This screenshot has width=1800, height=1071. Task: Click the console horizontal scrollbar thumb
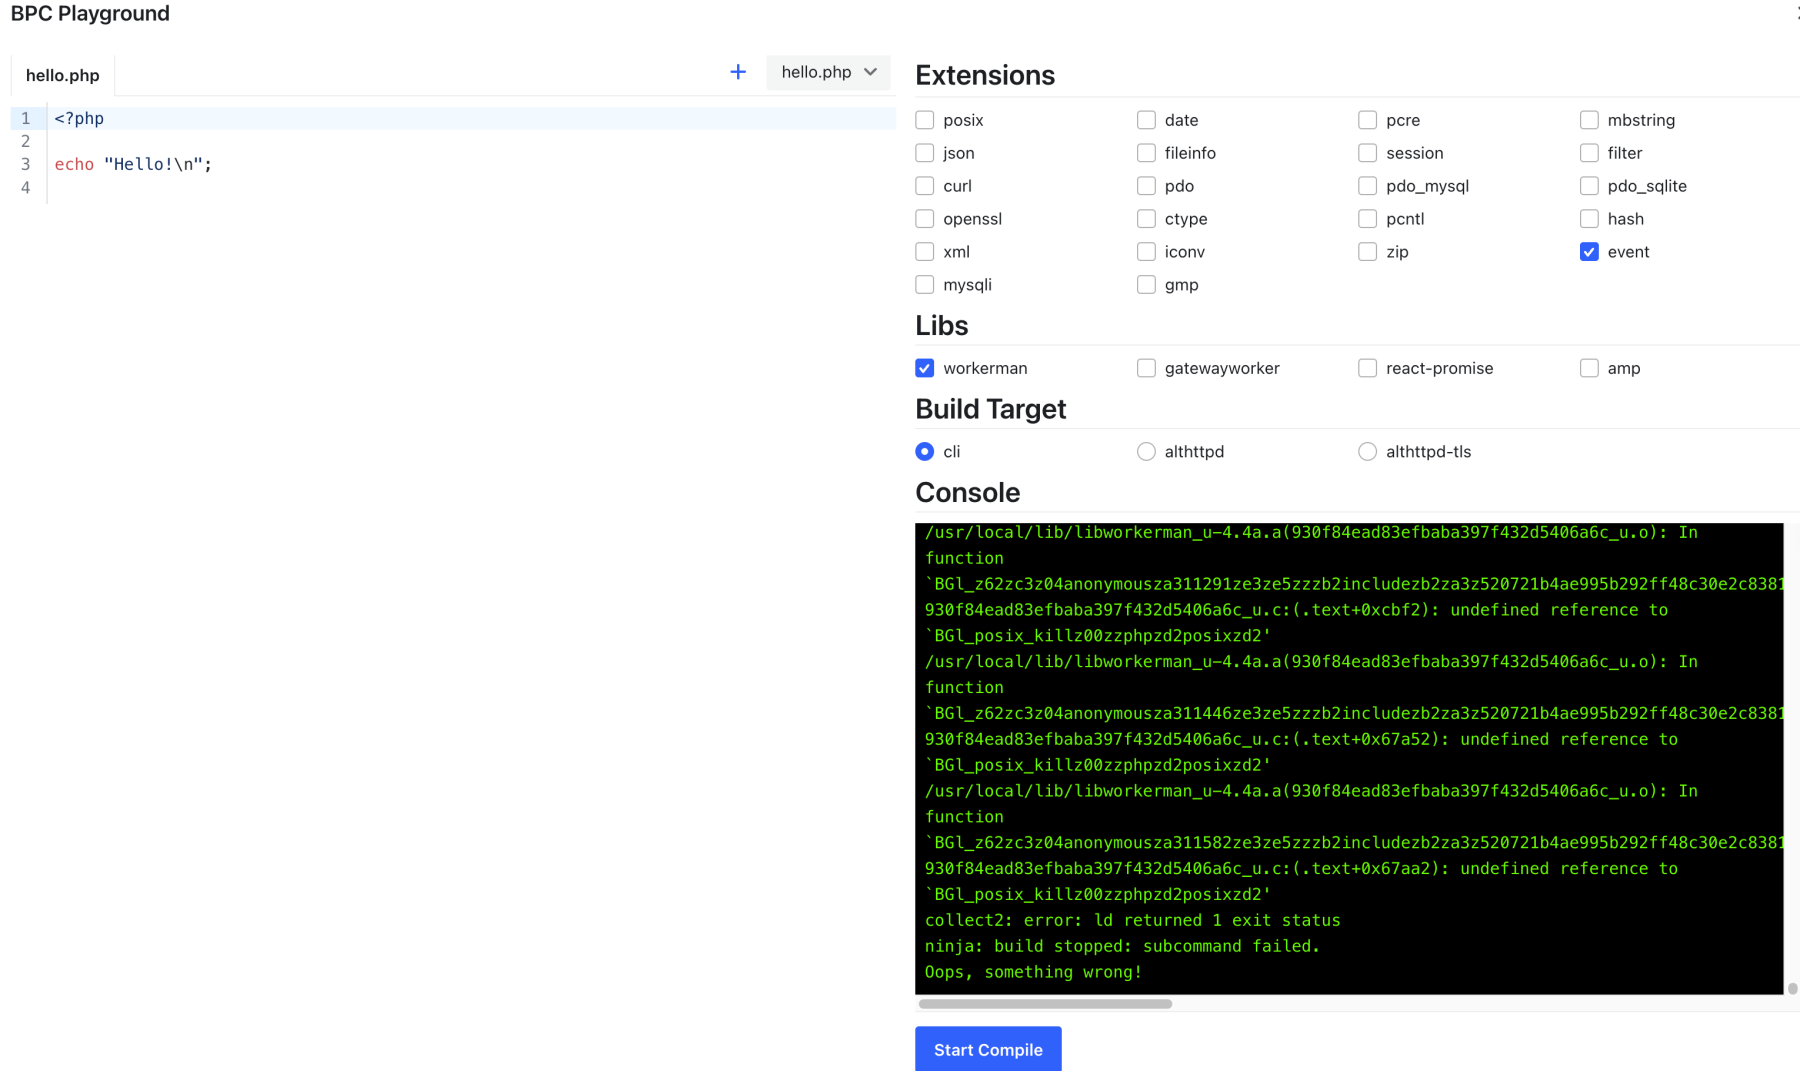click(1045, 1004)
